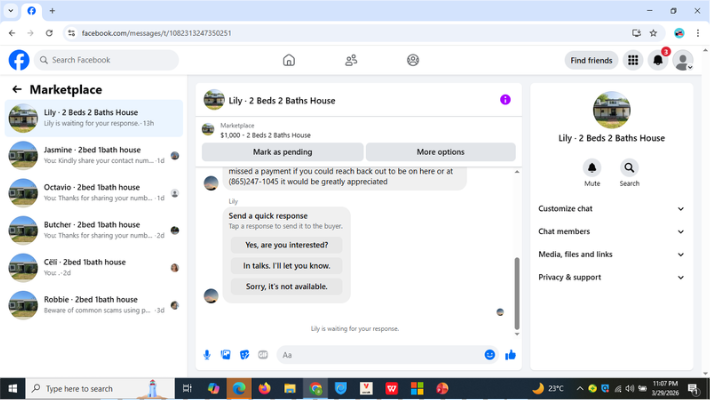This screenshot has width=711, height=400.
Task: Open Windows Start menu
Action: point(13,389)
